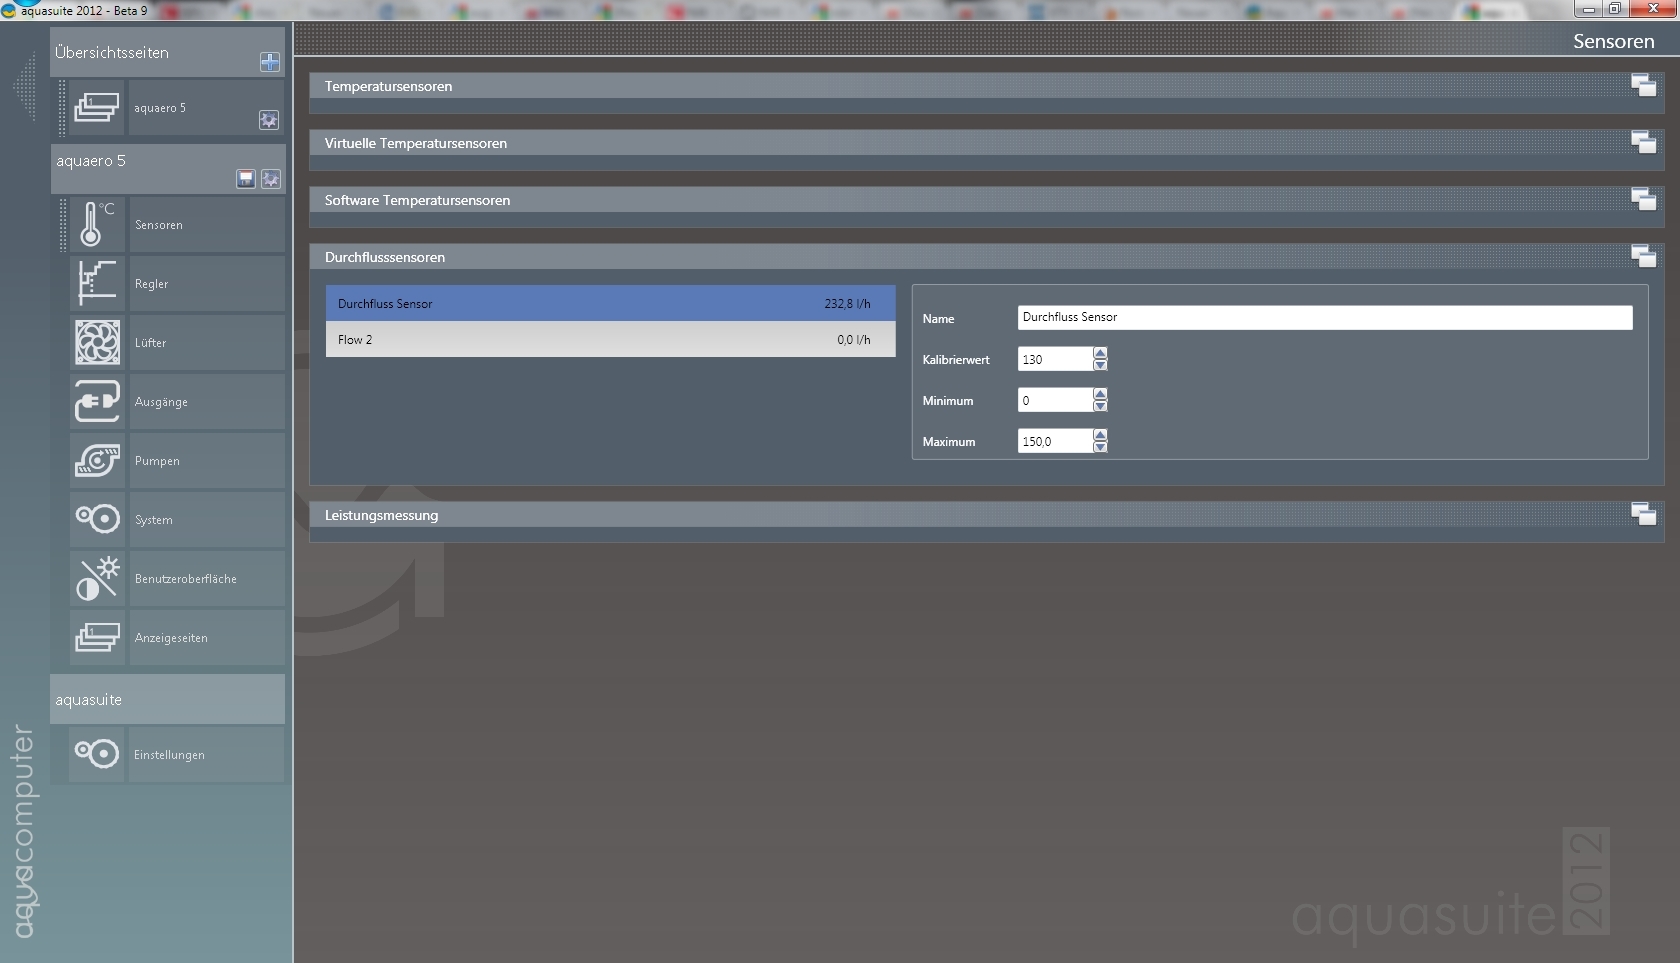This screenshot has height=963, width=1680.
Task: Click the Übersichtsseiten group header
Action: (167, 52)
